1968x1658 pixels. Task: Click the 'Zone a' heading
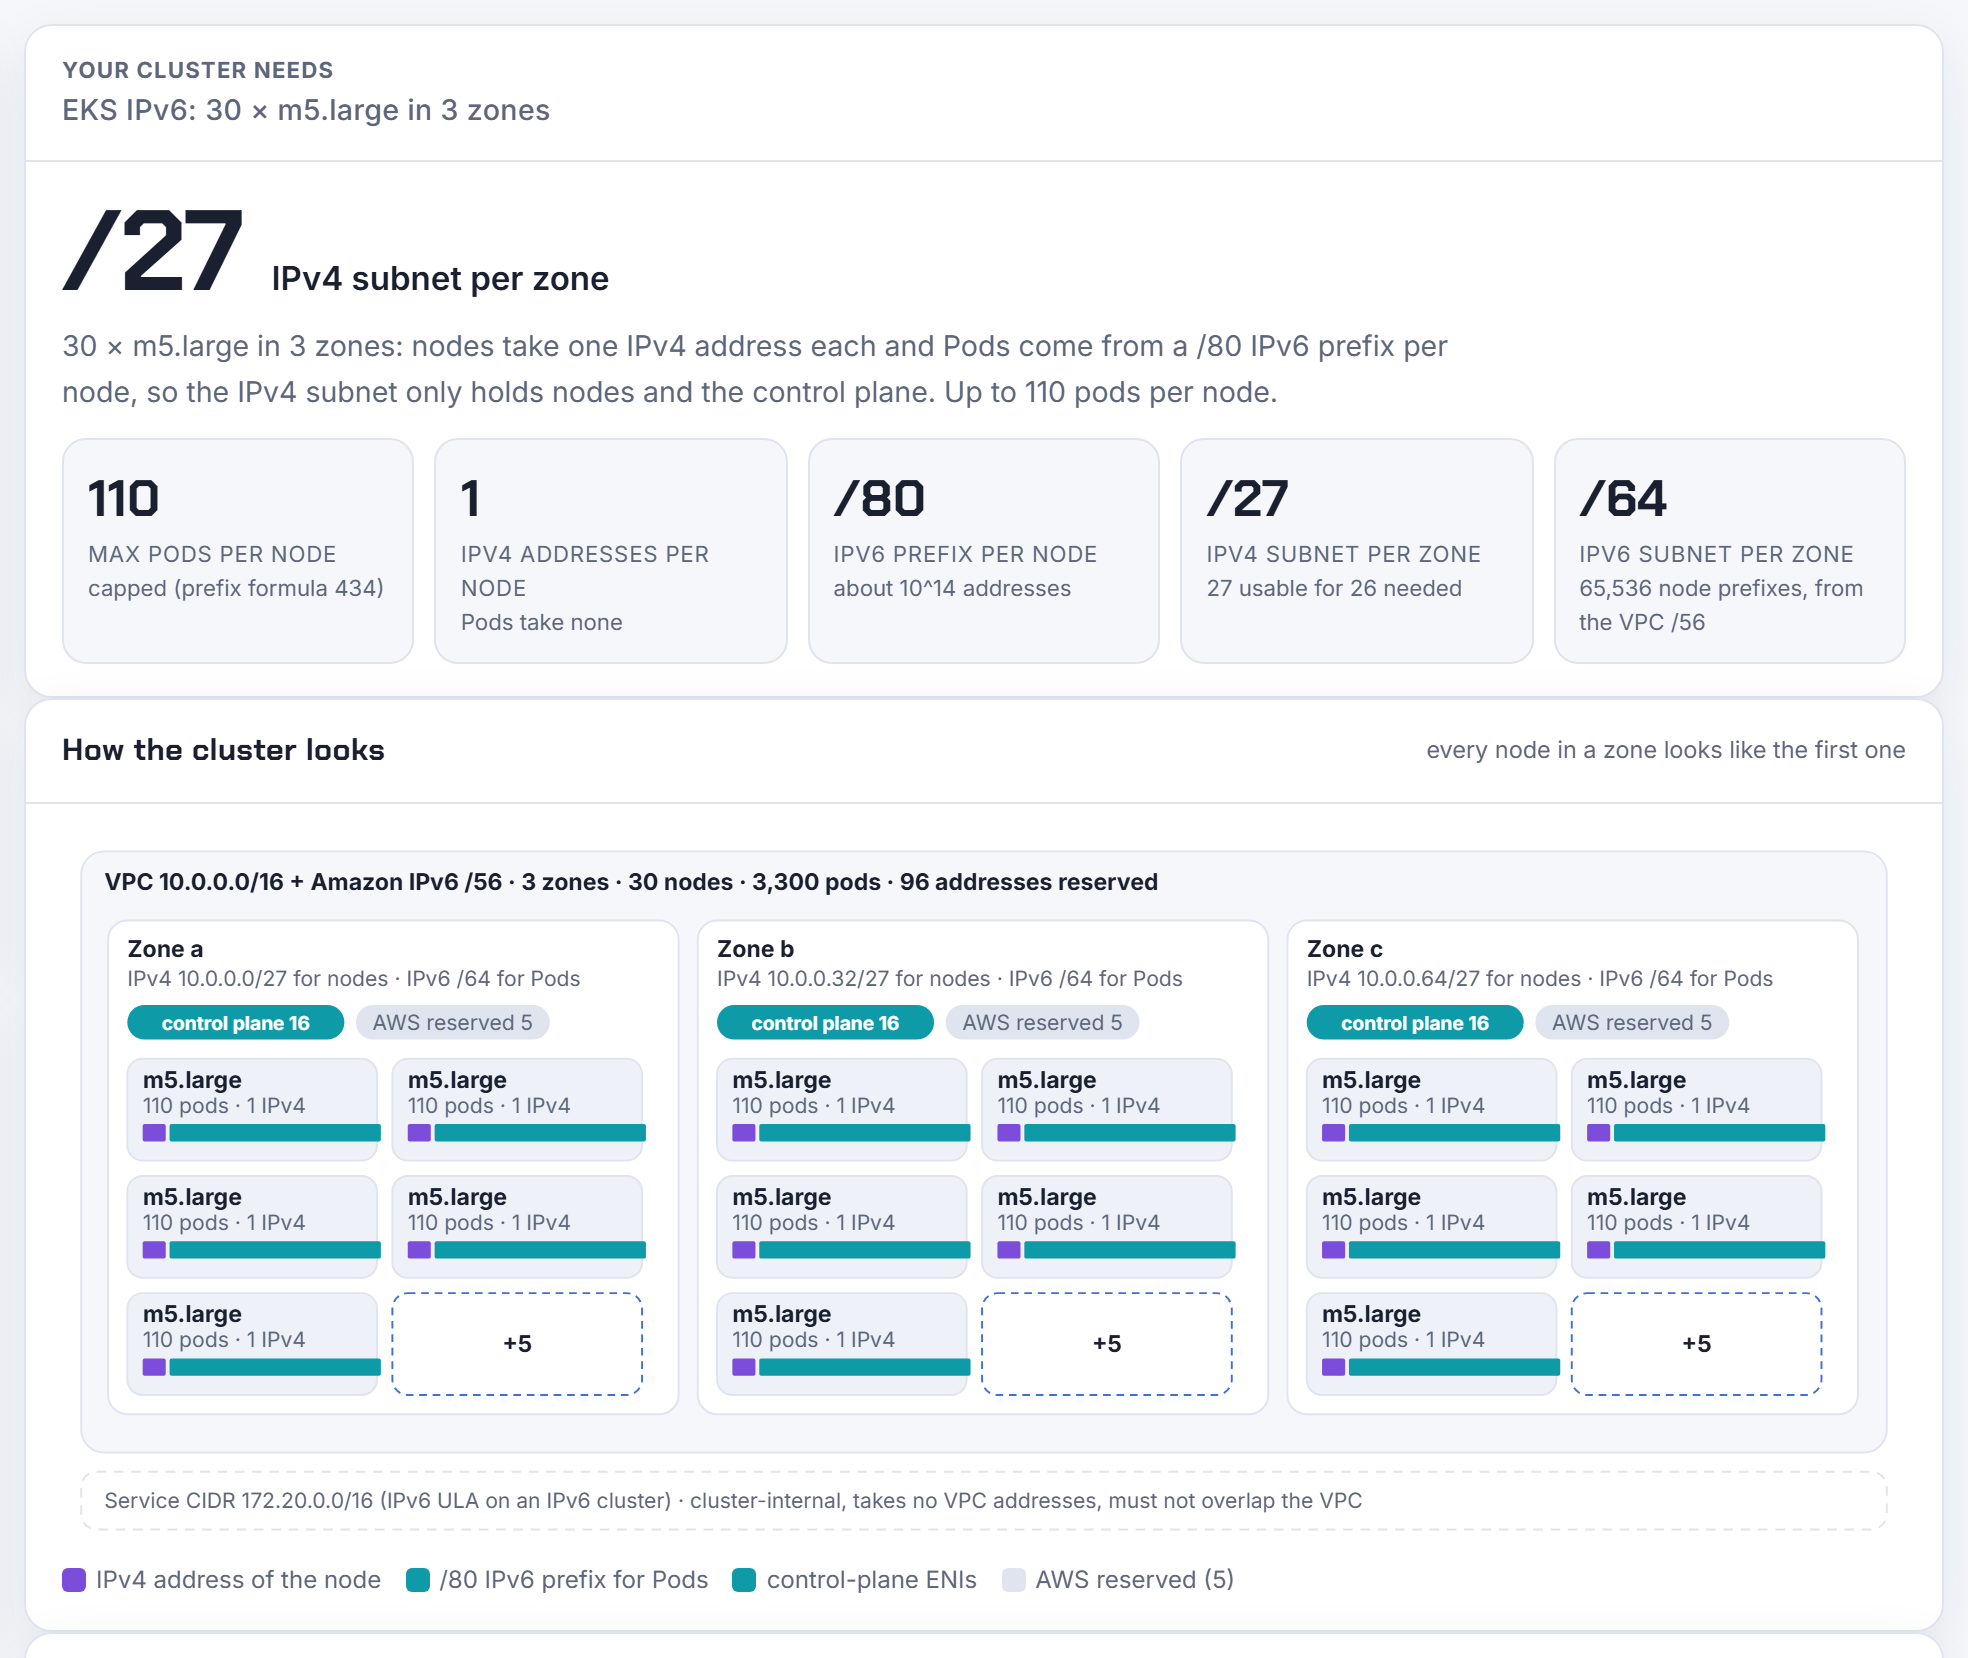click(x=165, y=949)
